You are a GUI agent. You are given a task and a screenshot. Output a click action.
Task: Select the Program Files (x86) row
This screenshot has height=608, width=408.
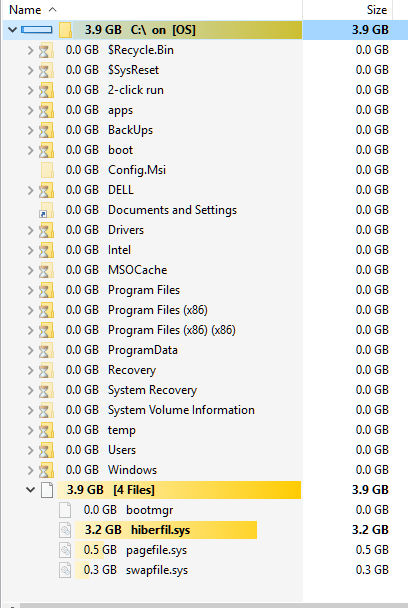(204, 310)
